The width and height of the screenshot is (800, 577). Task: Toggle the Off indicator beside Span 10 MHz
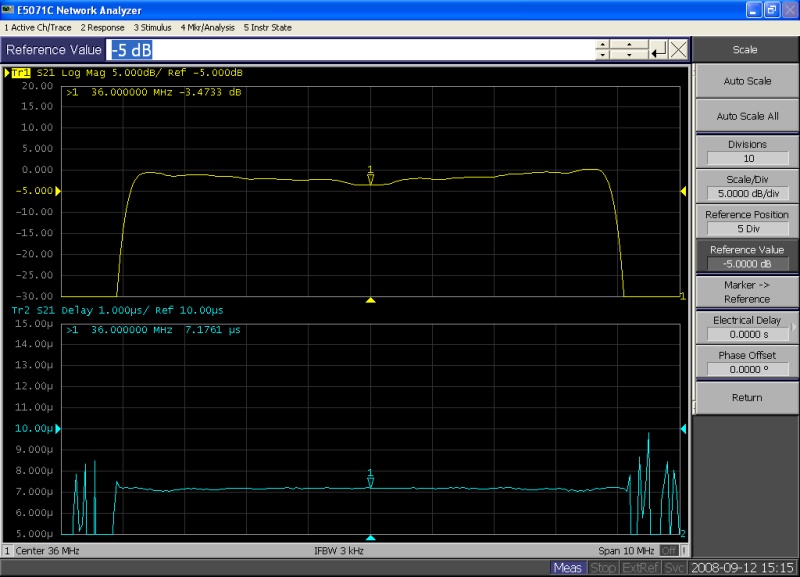[x=668, y=551]
